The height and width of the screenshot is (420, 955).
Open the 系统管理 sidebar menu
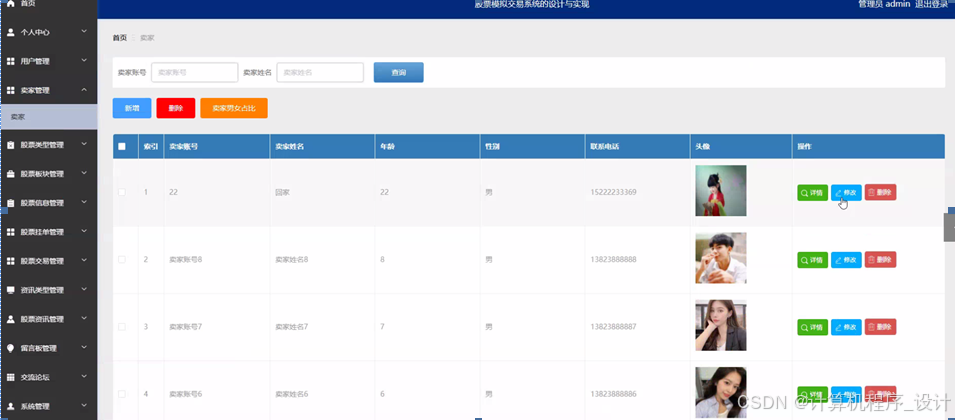coord(49,406)
